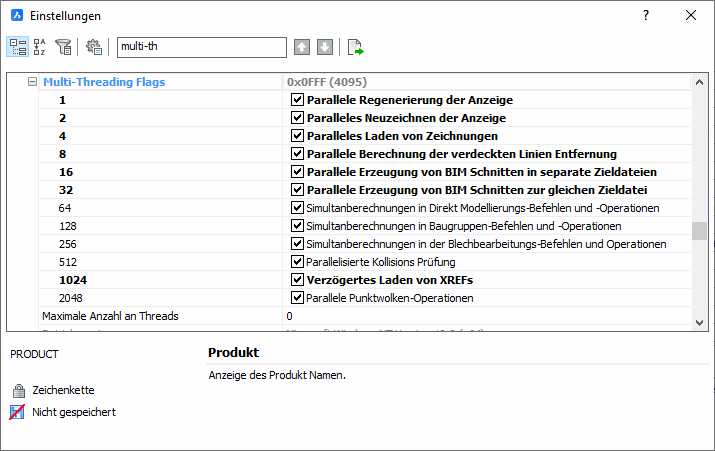
Task: Toggle Parallelisierte Kollisions Prüfung checkbox
Action: [297, 262]
